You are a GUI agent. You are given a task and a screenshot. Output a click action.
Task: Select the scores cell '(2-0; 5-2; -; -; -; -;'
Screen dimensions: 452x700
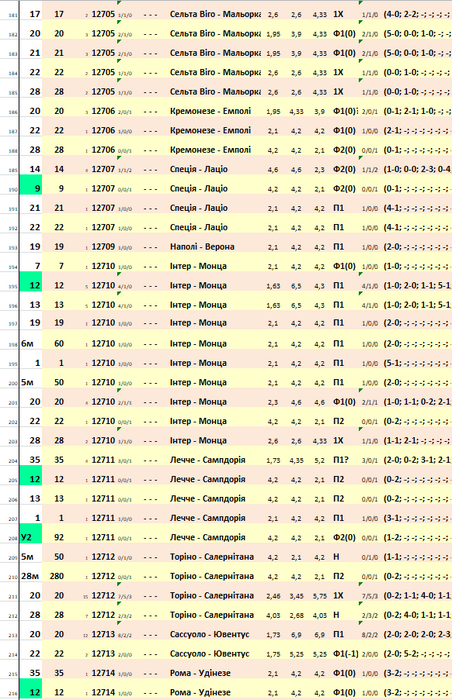pos(417,654)
